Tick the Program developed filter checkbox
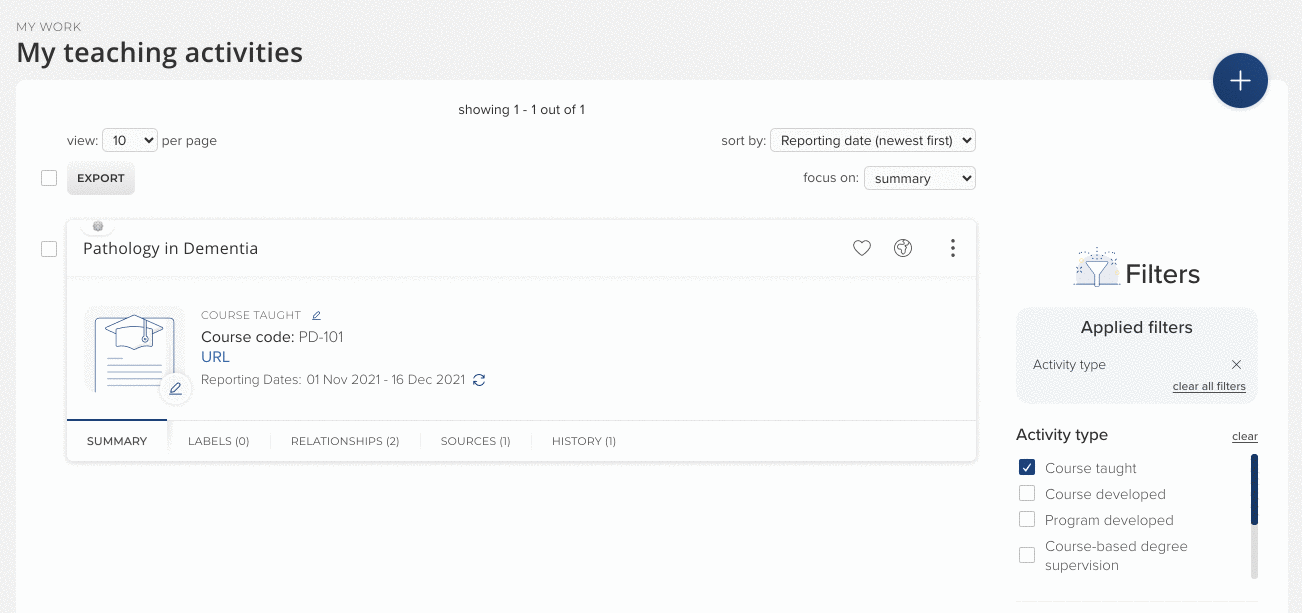Screen dimensions: 1302x613 1027,520
